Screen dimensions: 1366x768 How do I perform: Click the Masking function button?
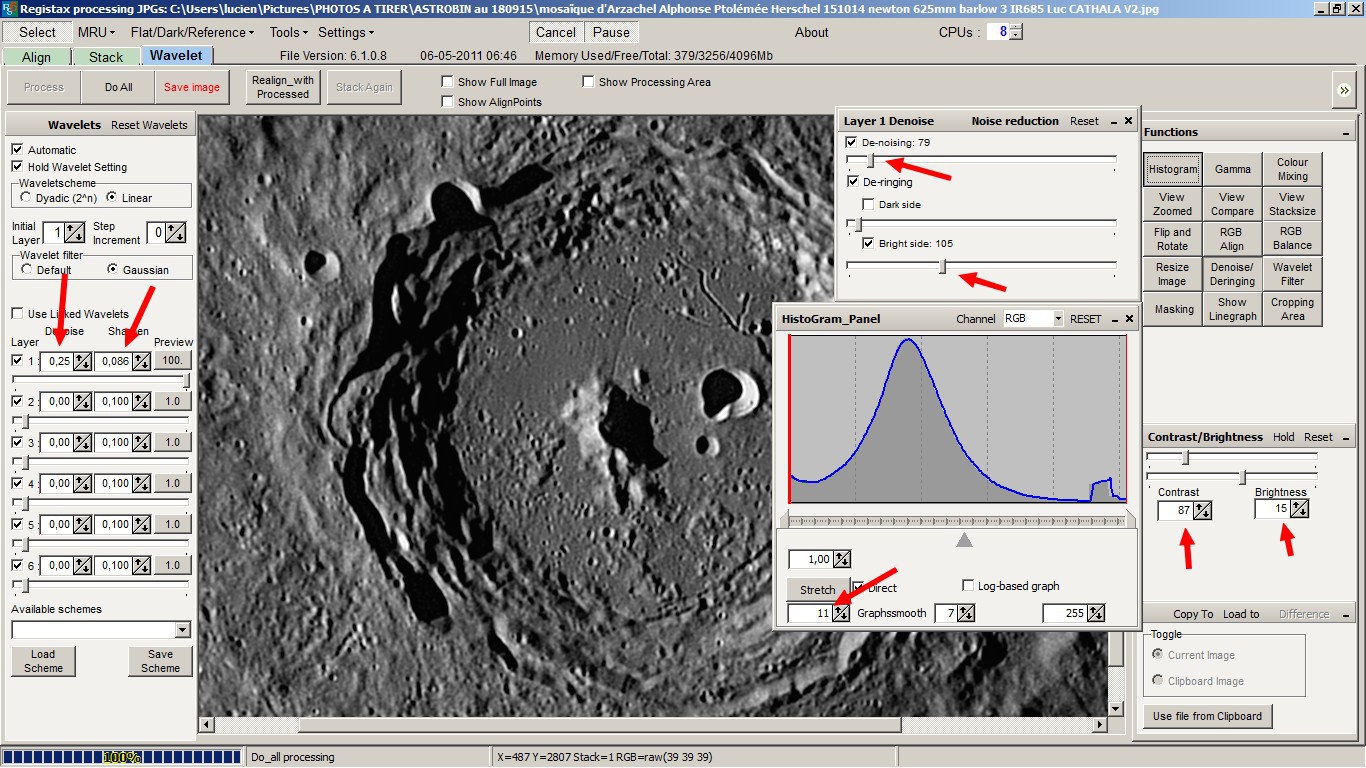coord(1173,309)
